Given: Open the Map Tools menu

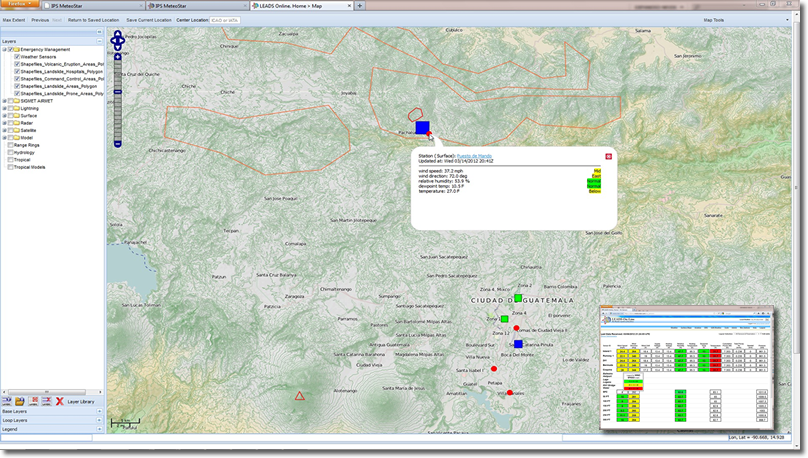Looking at the screenshot, I should pyautogui.click(x=714, y=20).
